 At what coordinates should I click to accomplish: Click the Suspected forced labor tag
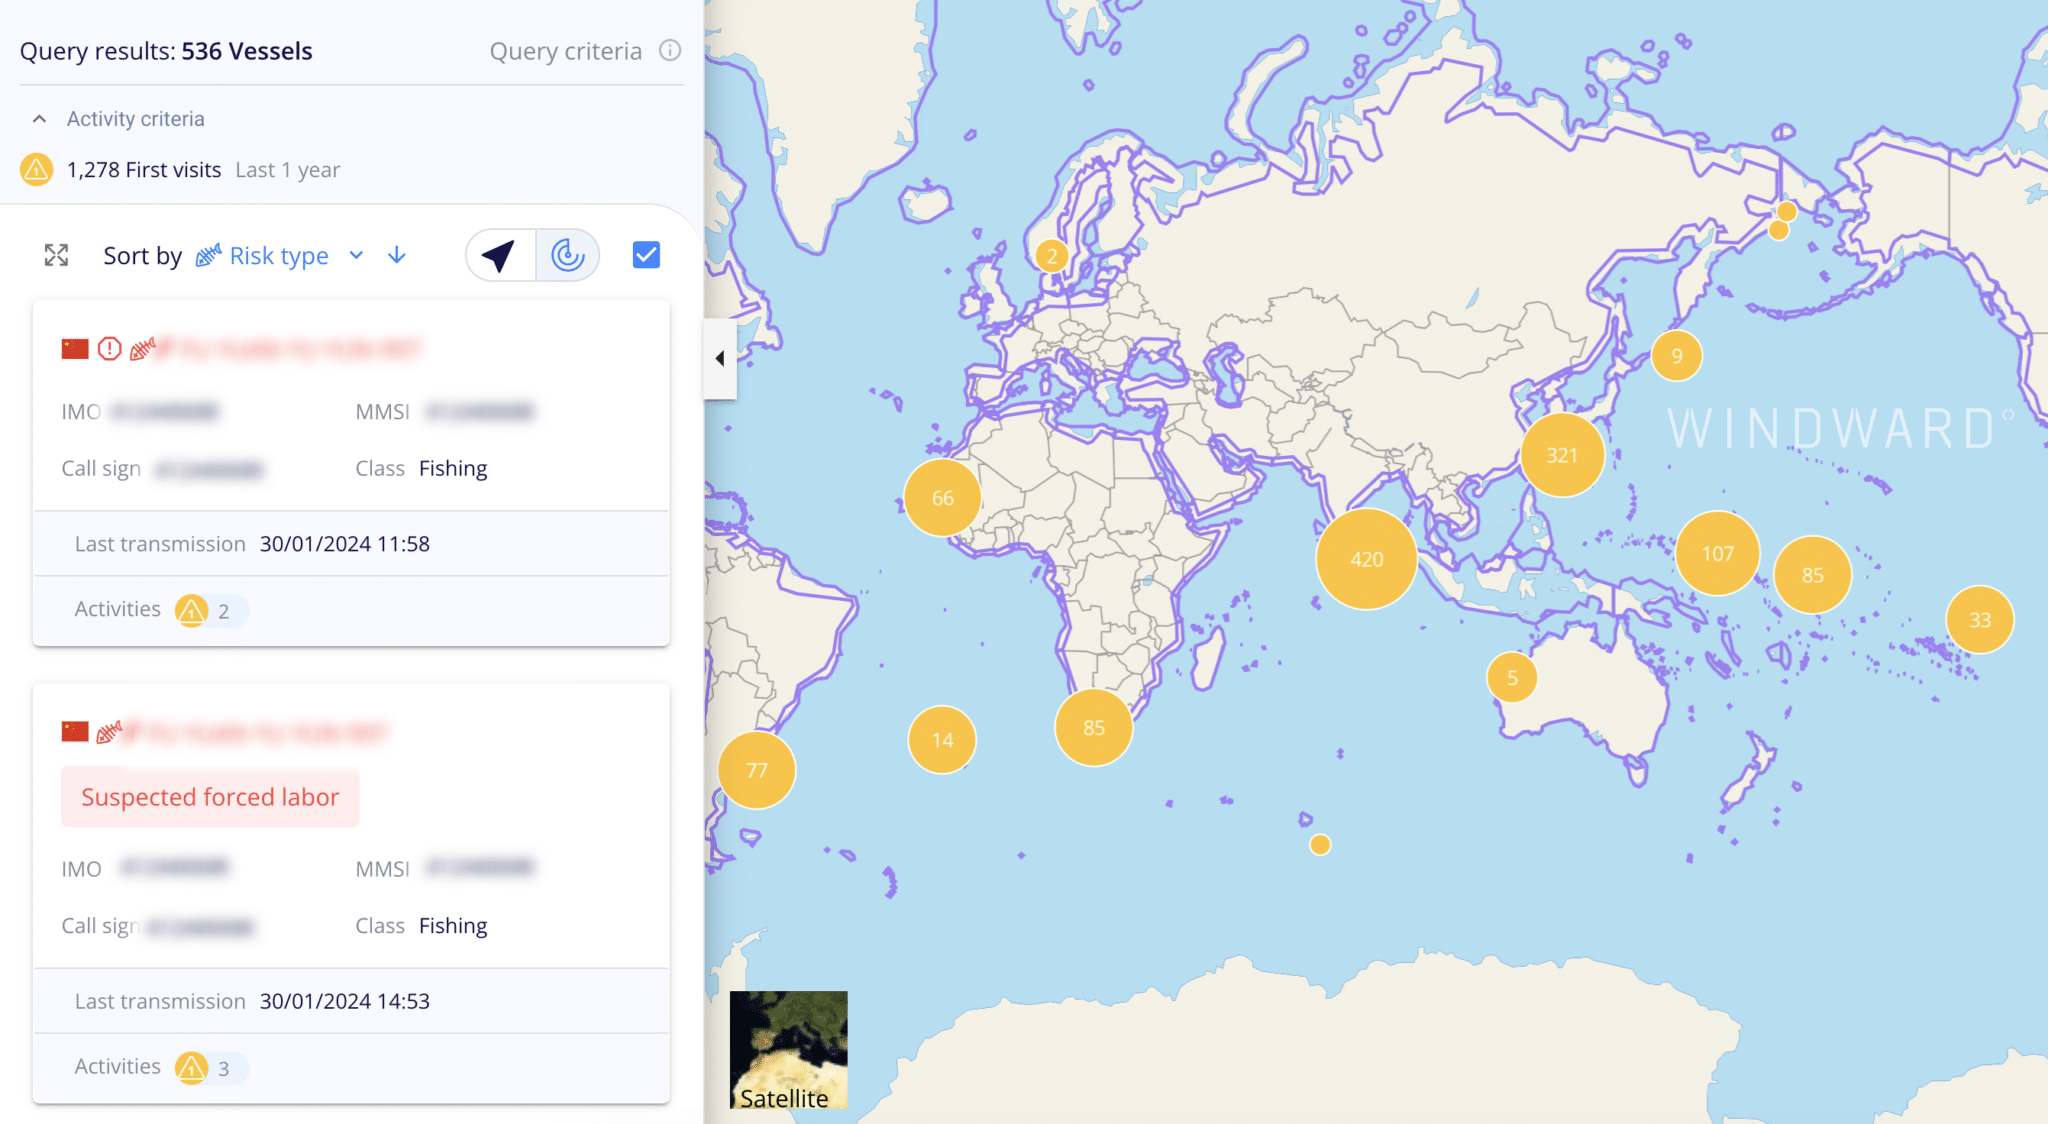[x=210, y=797]
